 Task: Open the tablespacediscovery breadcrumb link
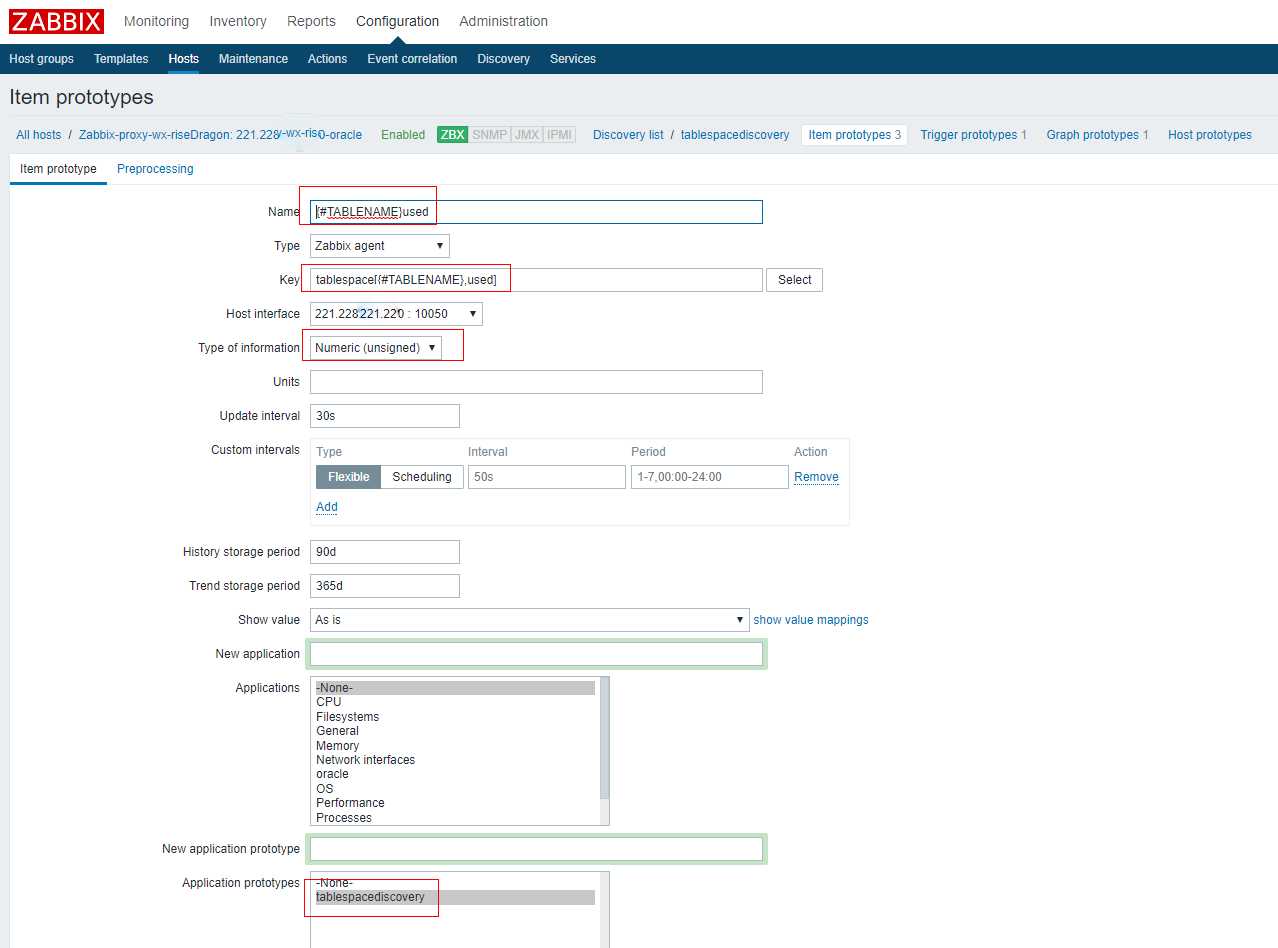pyautogui.click(x=735, y=135)
